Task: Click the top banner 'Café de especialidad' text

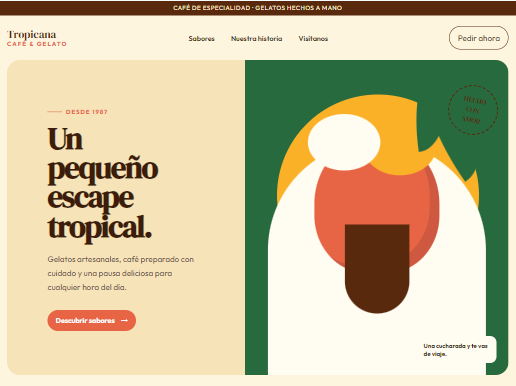Action: coord(258,8)
